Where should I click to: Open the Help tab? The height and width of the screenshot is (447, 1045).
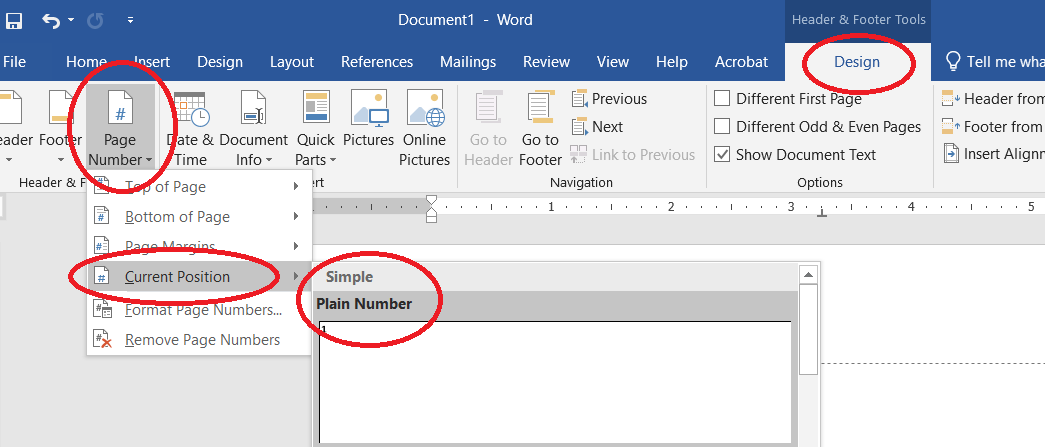pyautogui.click(x=672, y=62)
